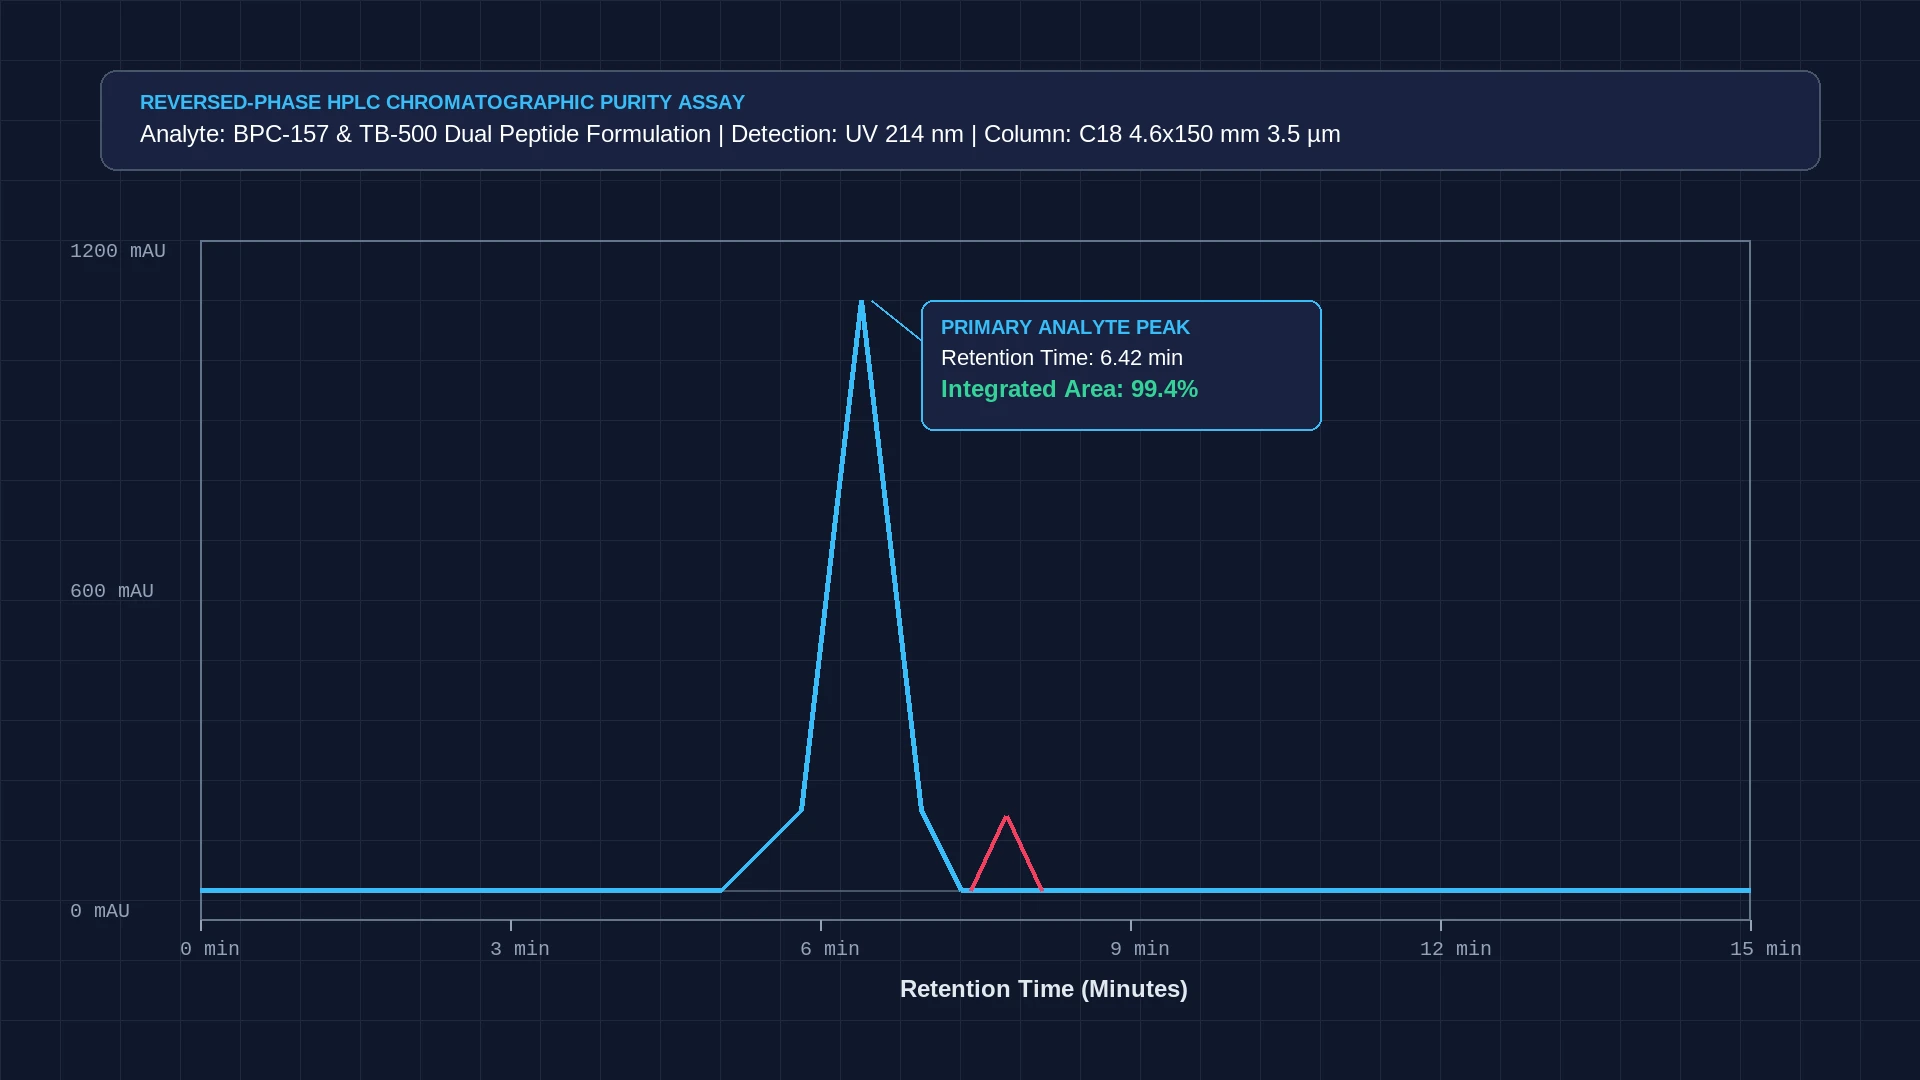
Task: Click the 1200 mAU y-axis label
Action: (x=118, y=251)
